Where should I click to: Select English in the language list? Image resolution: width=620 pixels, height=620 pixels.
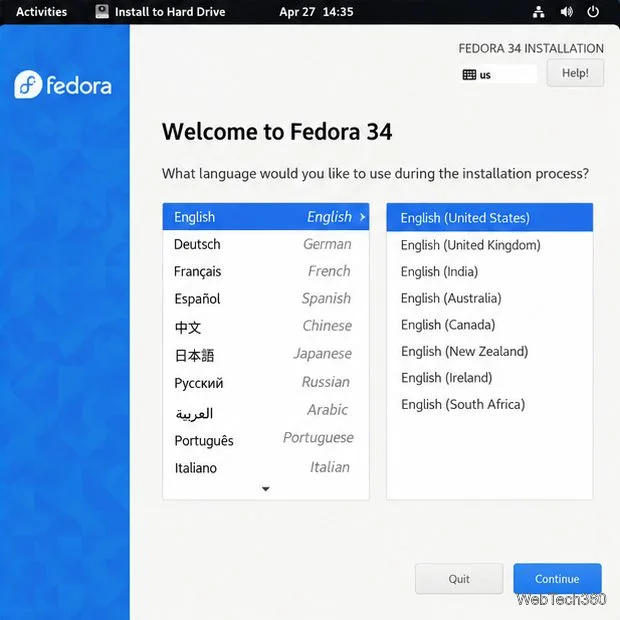pyautogui.click(x=266, y=217)
